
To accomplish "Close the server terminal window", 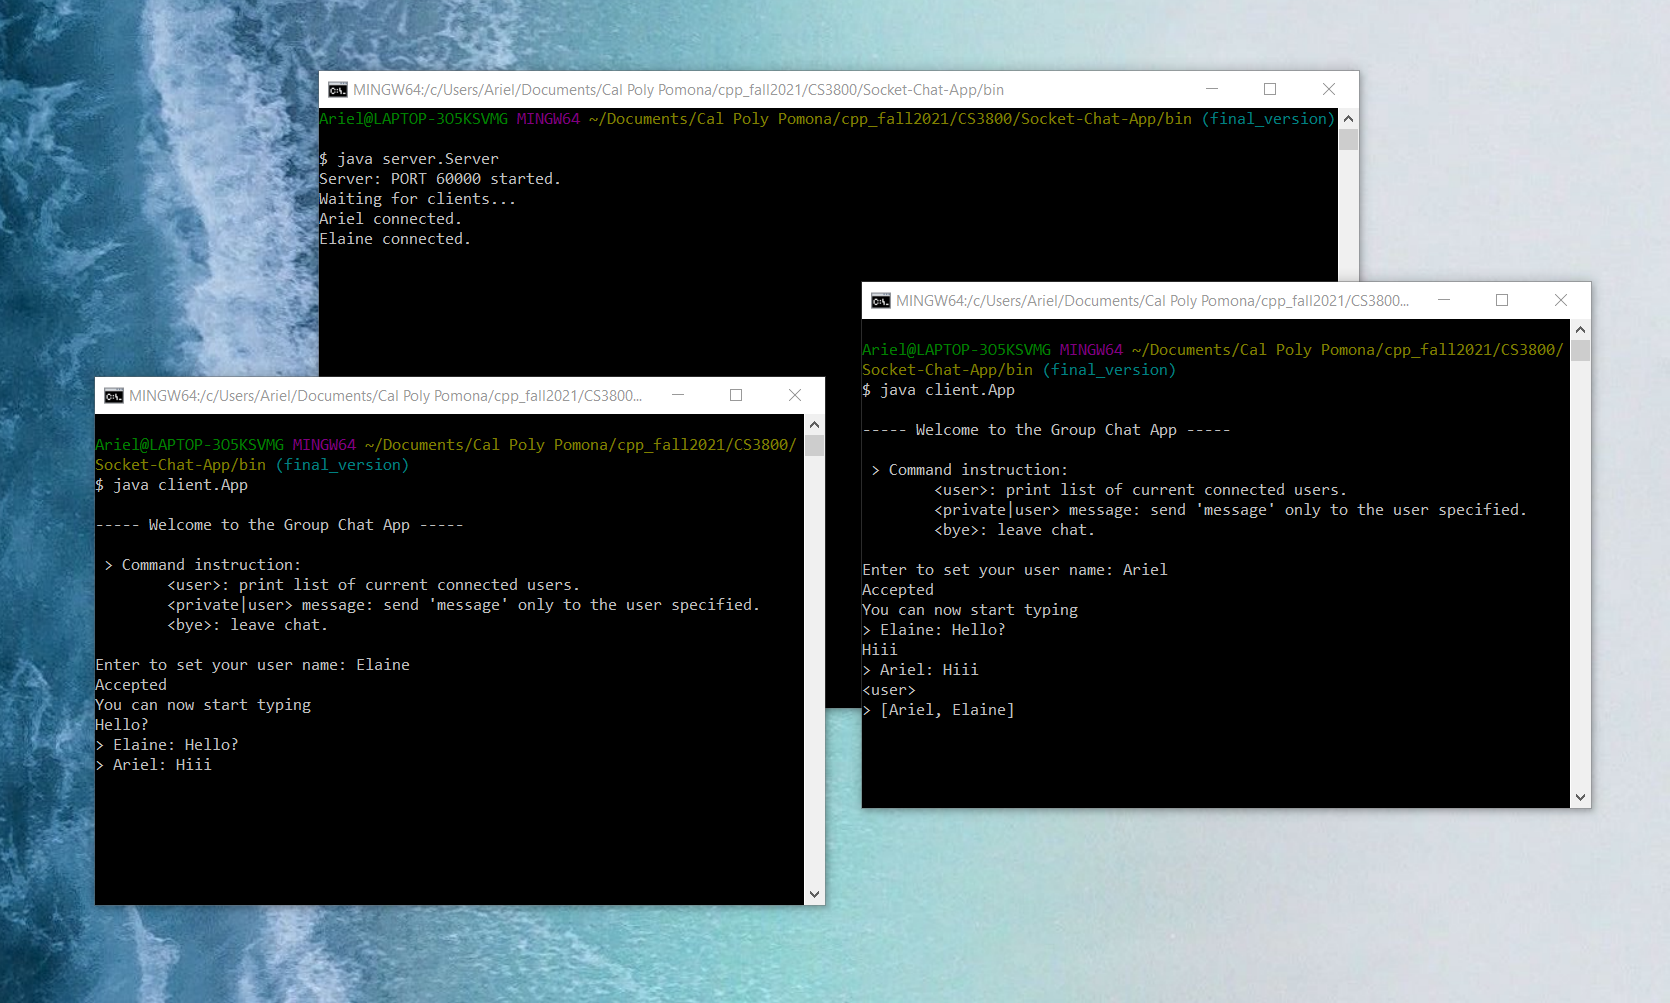I will tap(1329, 89).
